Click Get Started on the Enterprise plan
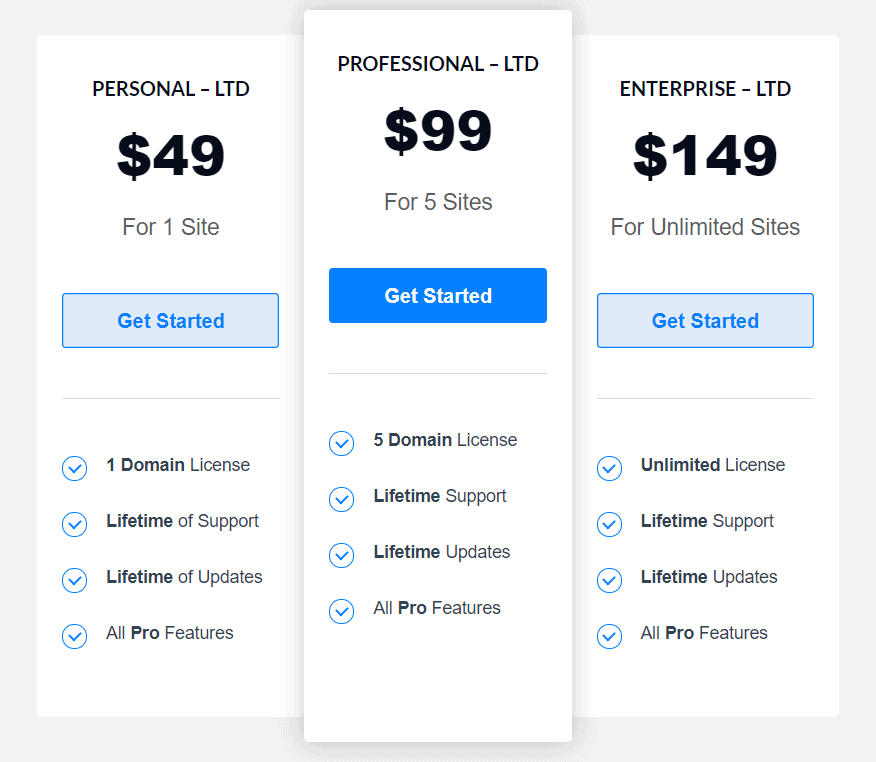 coord(705,320)
